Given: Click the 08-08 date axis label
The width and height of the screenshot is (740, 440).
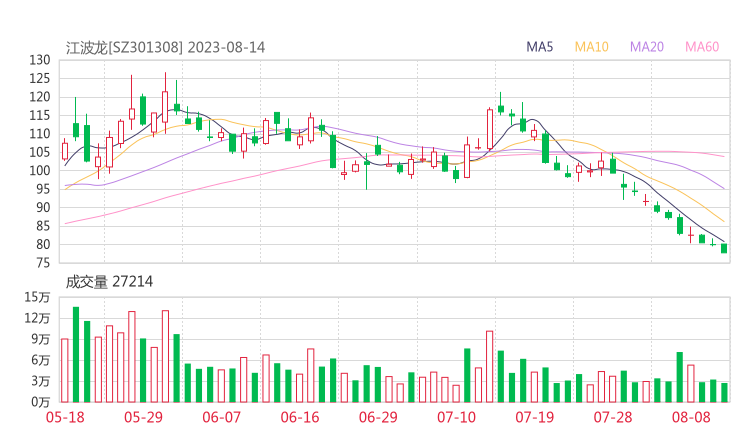Looking at the screenshot, I should click(x=689, y=417).
